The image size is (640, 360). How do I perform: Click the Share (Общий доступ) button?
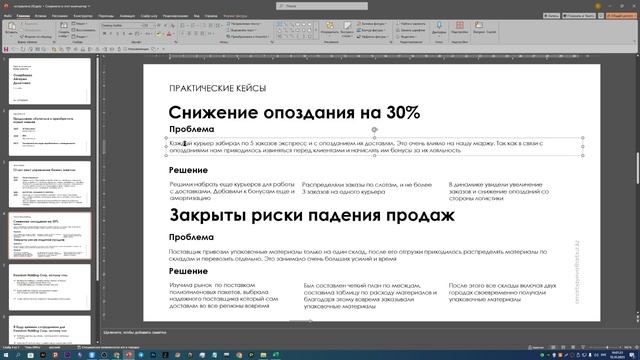[x=621, y=16]
